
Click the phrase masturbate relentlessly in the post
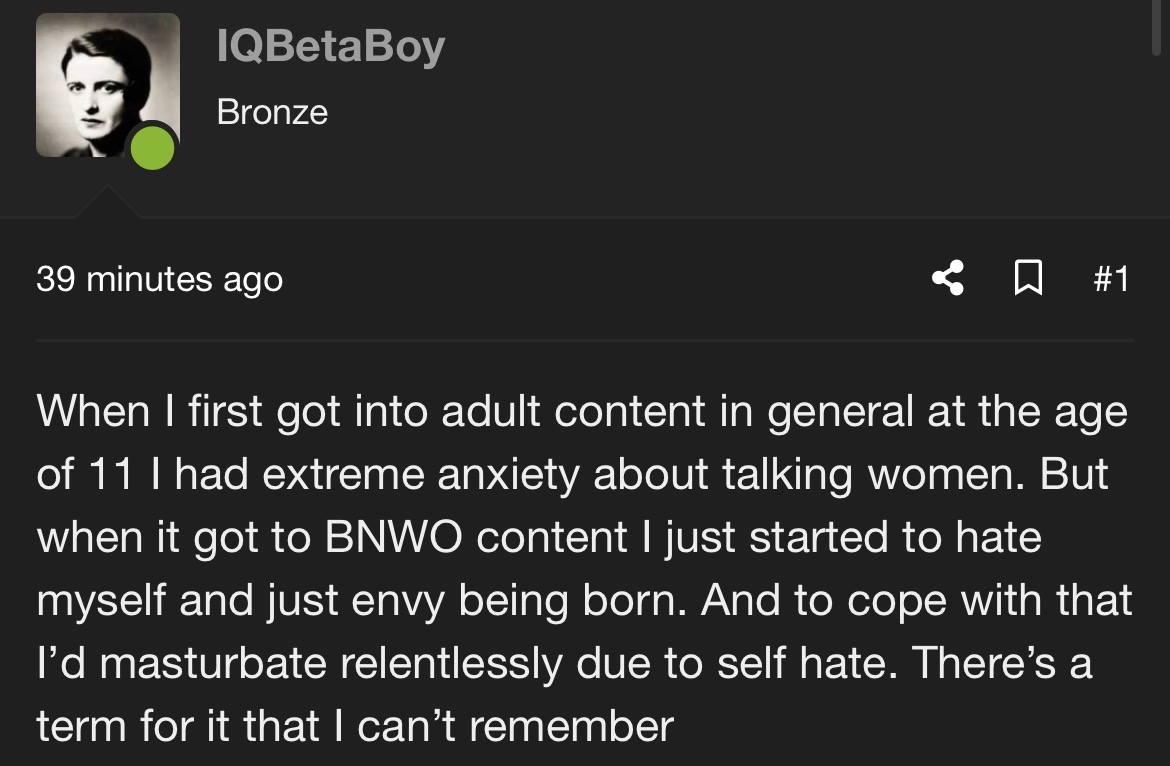(331, 663)
